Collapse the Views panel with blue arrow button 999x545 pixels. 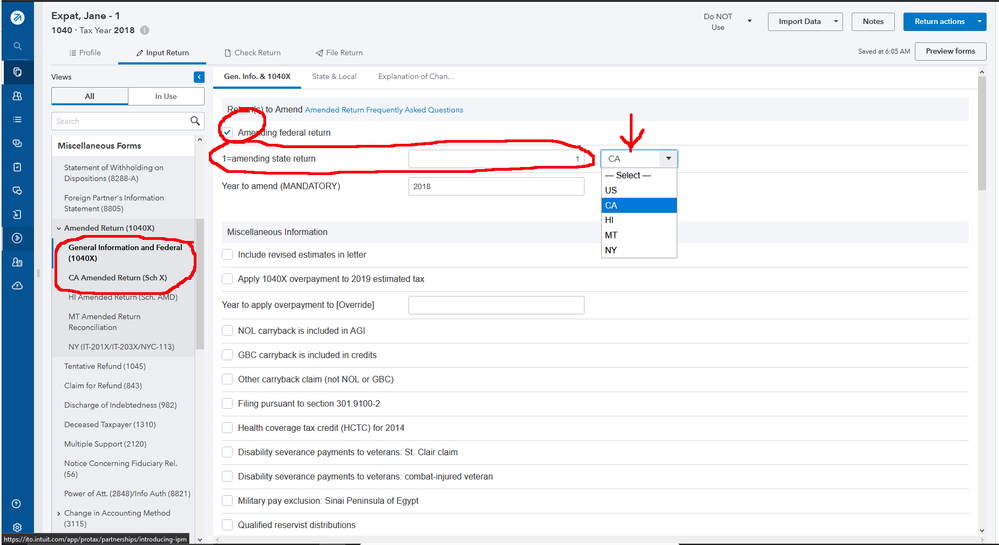tap(199, 77)
